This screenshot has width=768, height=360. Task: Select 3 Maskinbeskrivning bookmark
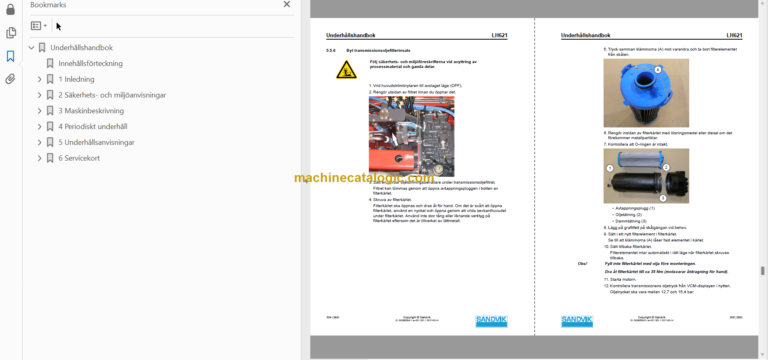(91, 111)
